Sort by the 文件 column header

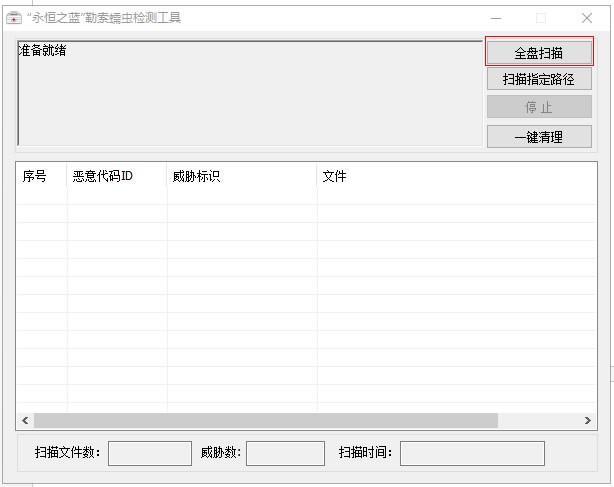(x=457, y=176)
